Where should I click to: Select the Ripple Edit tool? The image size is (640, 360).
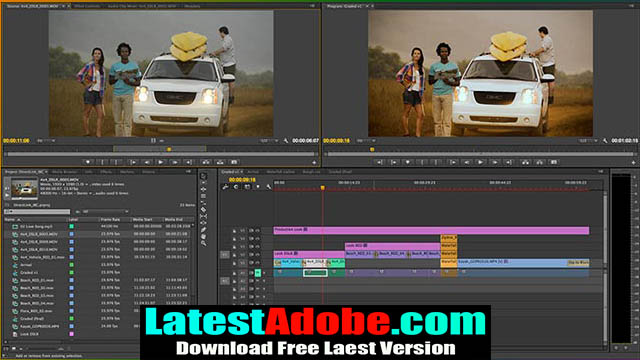[x=203, y=189]
